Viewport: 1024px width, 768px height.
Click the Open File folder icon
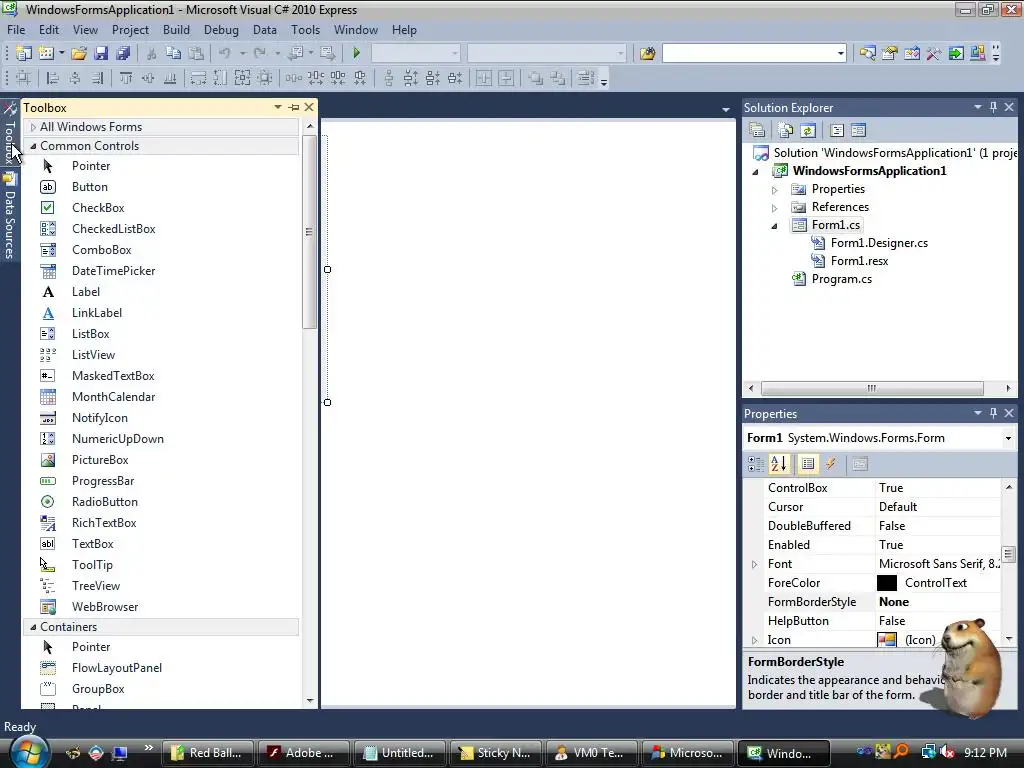[x=79, y=53]
